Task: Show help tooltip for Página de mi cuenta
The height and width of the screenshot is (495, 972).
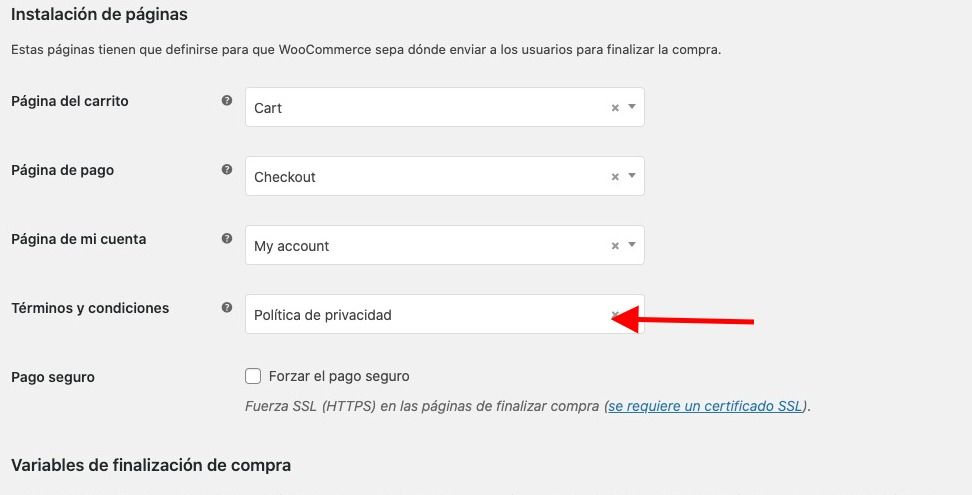Action: point(227,239)
